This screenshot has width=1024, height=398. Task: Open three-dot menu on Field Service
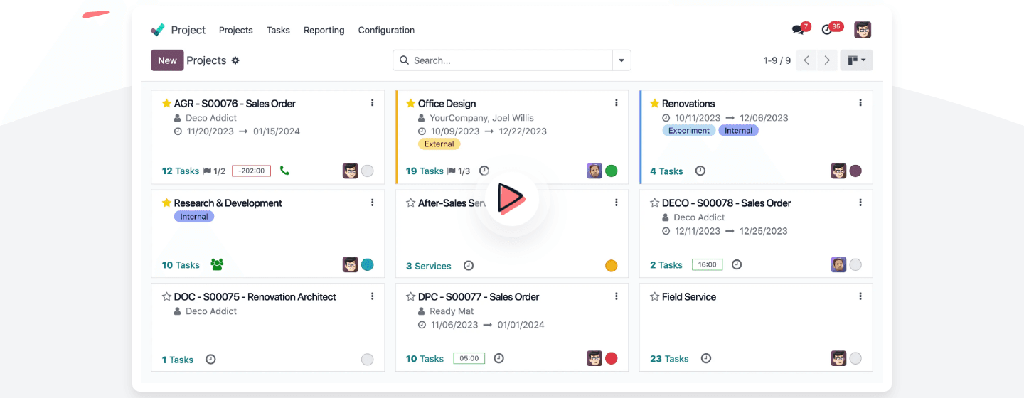860,296
